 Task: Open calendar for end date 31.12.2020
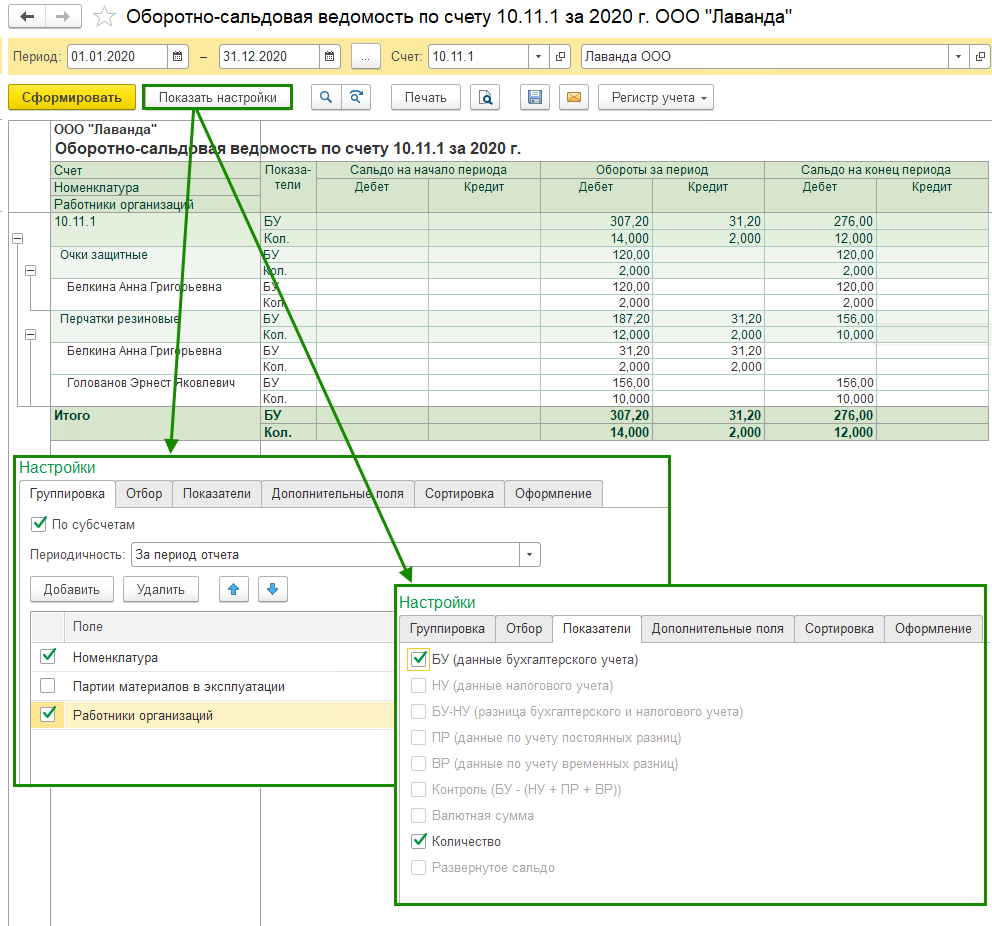(x=330, y=56)
